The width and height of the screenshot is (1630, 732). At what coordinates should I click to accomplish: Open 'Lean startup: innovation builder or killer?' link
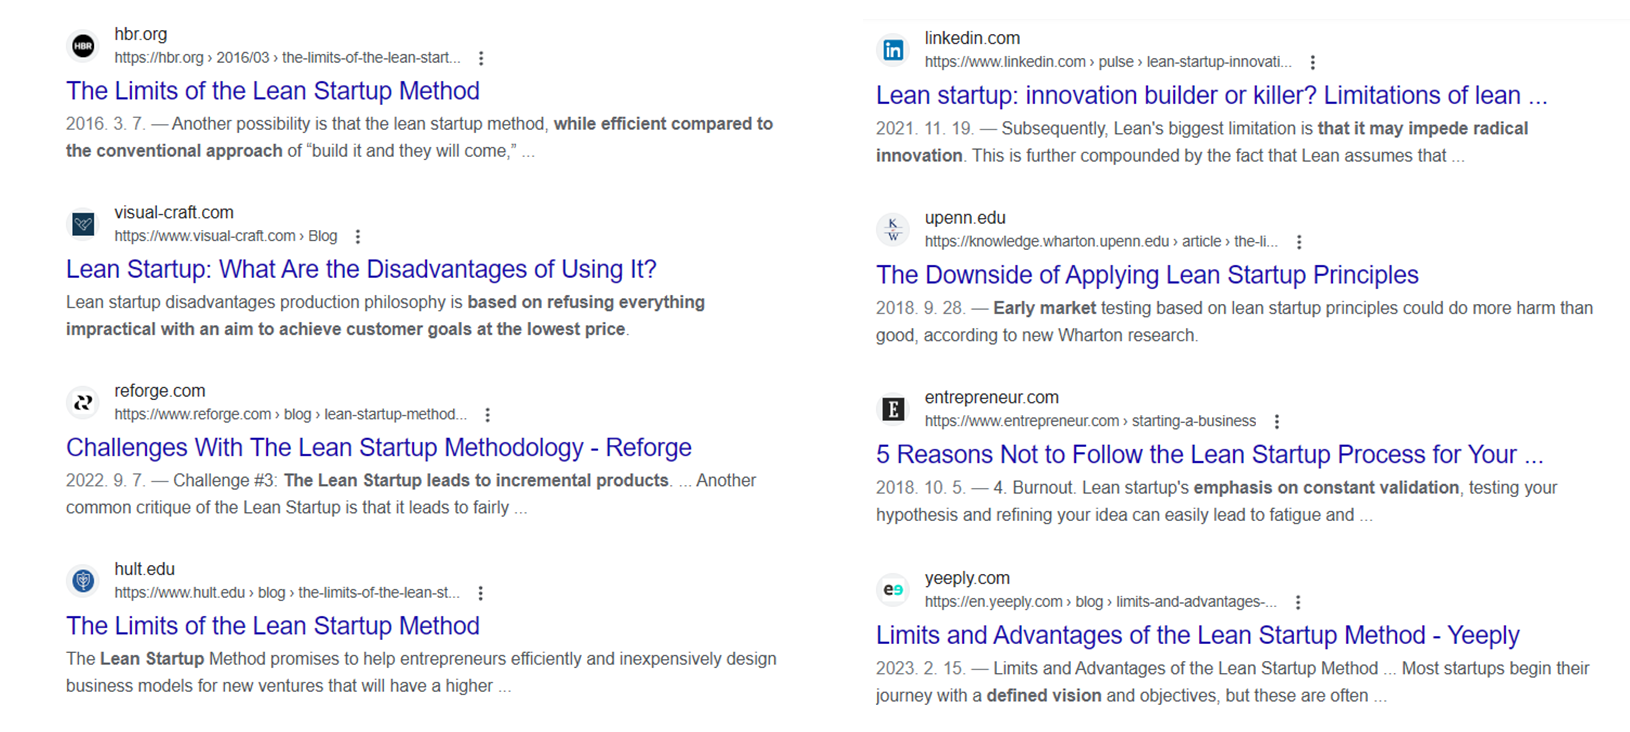[x=1211, y=96]
